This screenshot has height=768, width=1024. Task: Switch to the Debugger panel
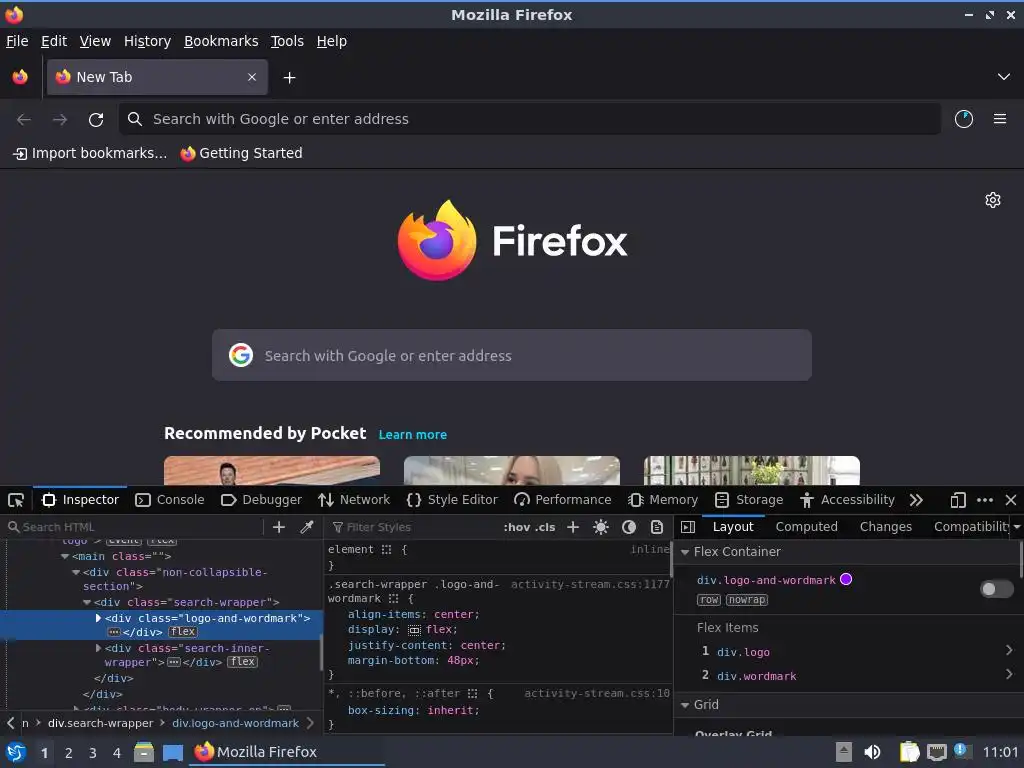tap(261, 500)
